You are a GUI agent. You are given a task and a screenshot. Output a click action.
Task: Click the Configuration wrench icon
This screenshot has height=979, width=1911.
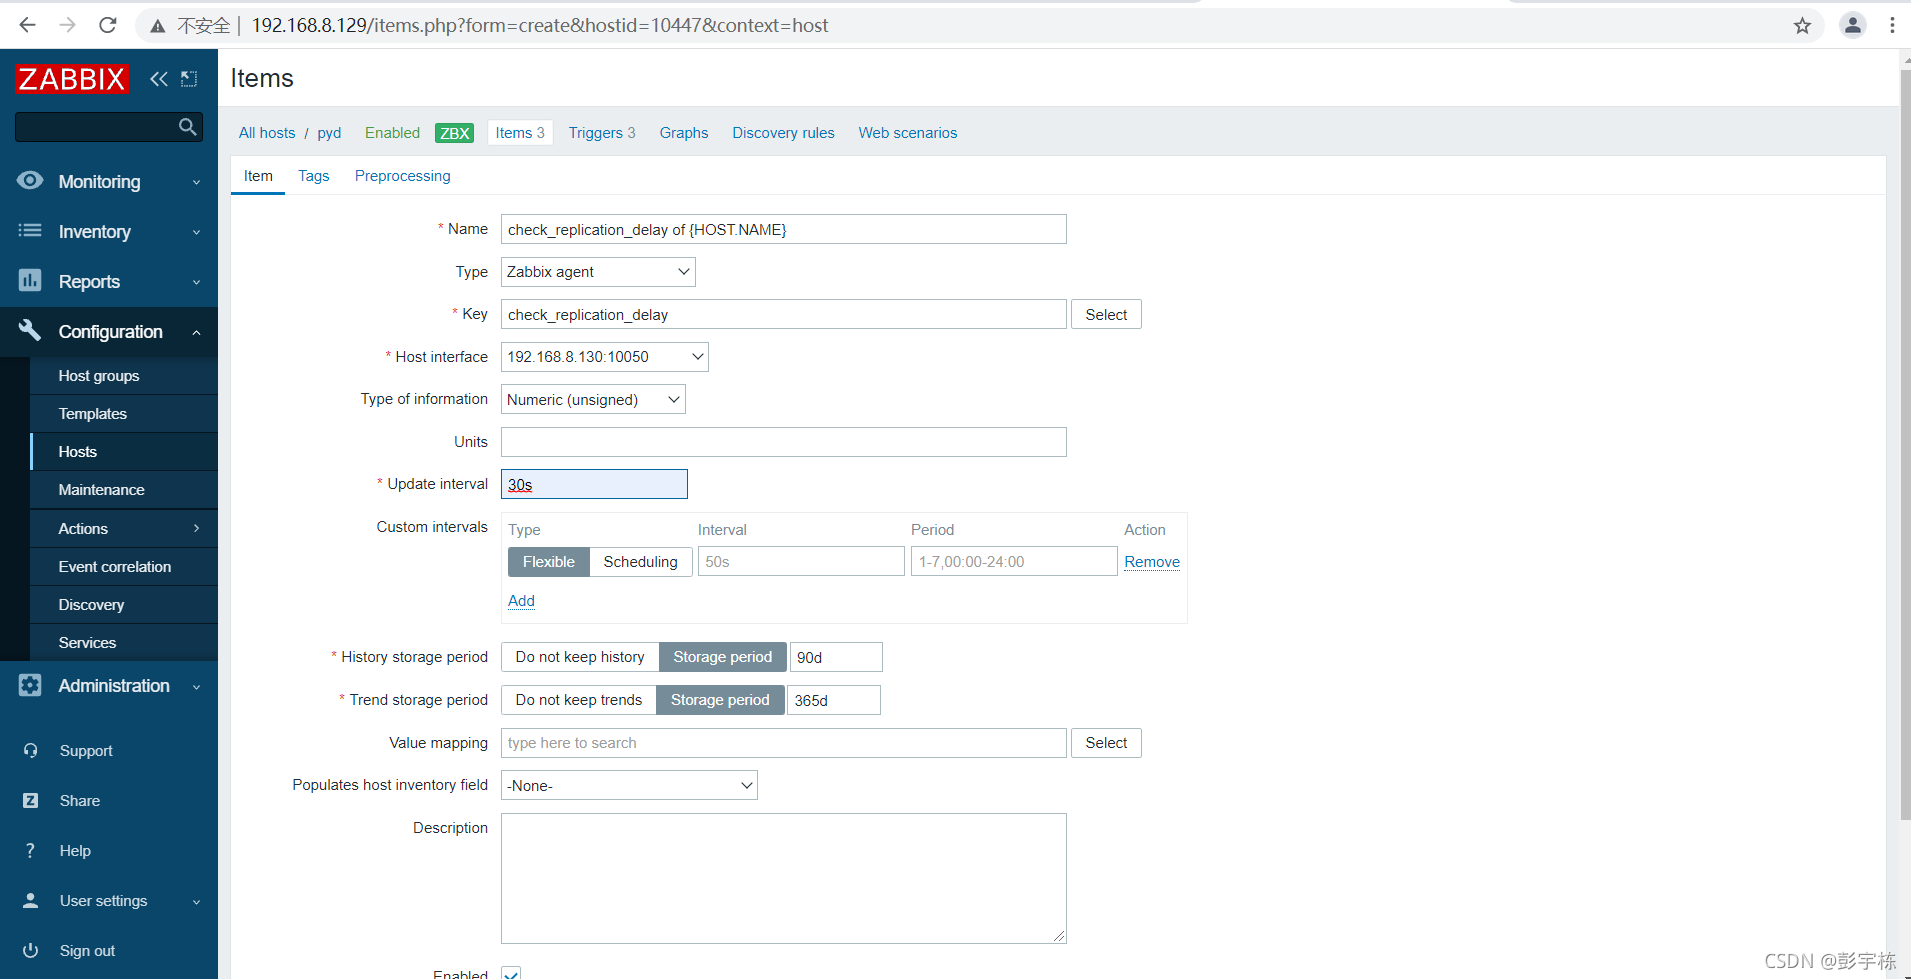[x=30, y=331]
